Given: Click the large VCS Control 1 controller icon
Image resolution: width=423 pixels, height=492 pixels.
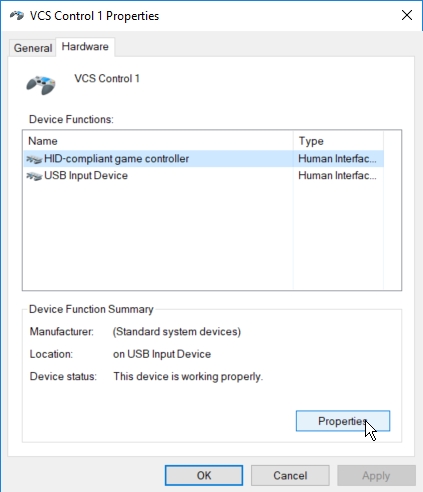Looking at the screenshot, I should pos(41,85).
